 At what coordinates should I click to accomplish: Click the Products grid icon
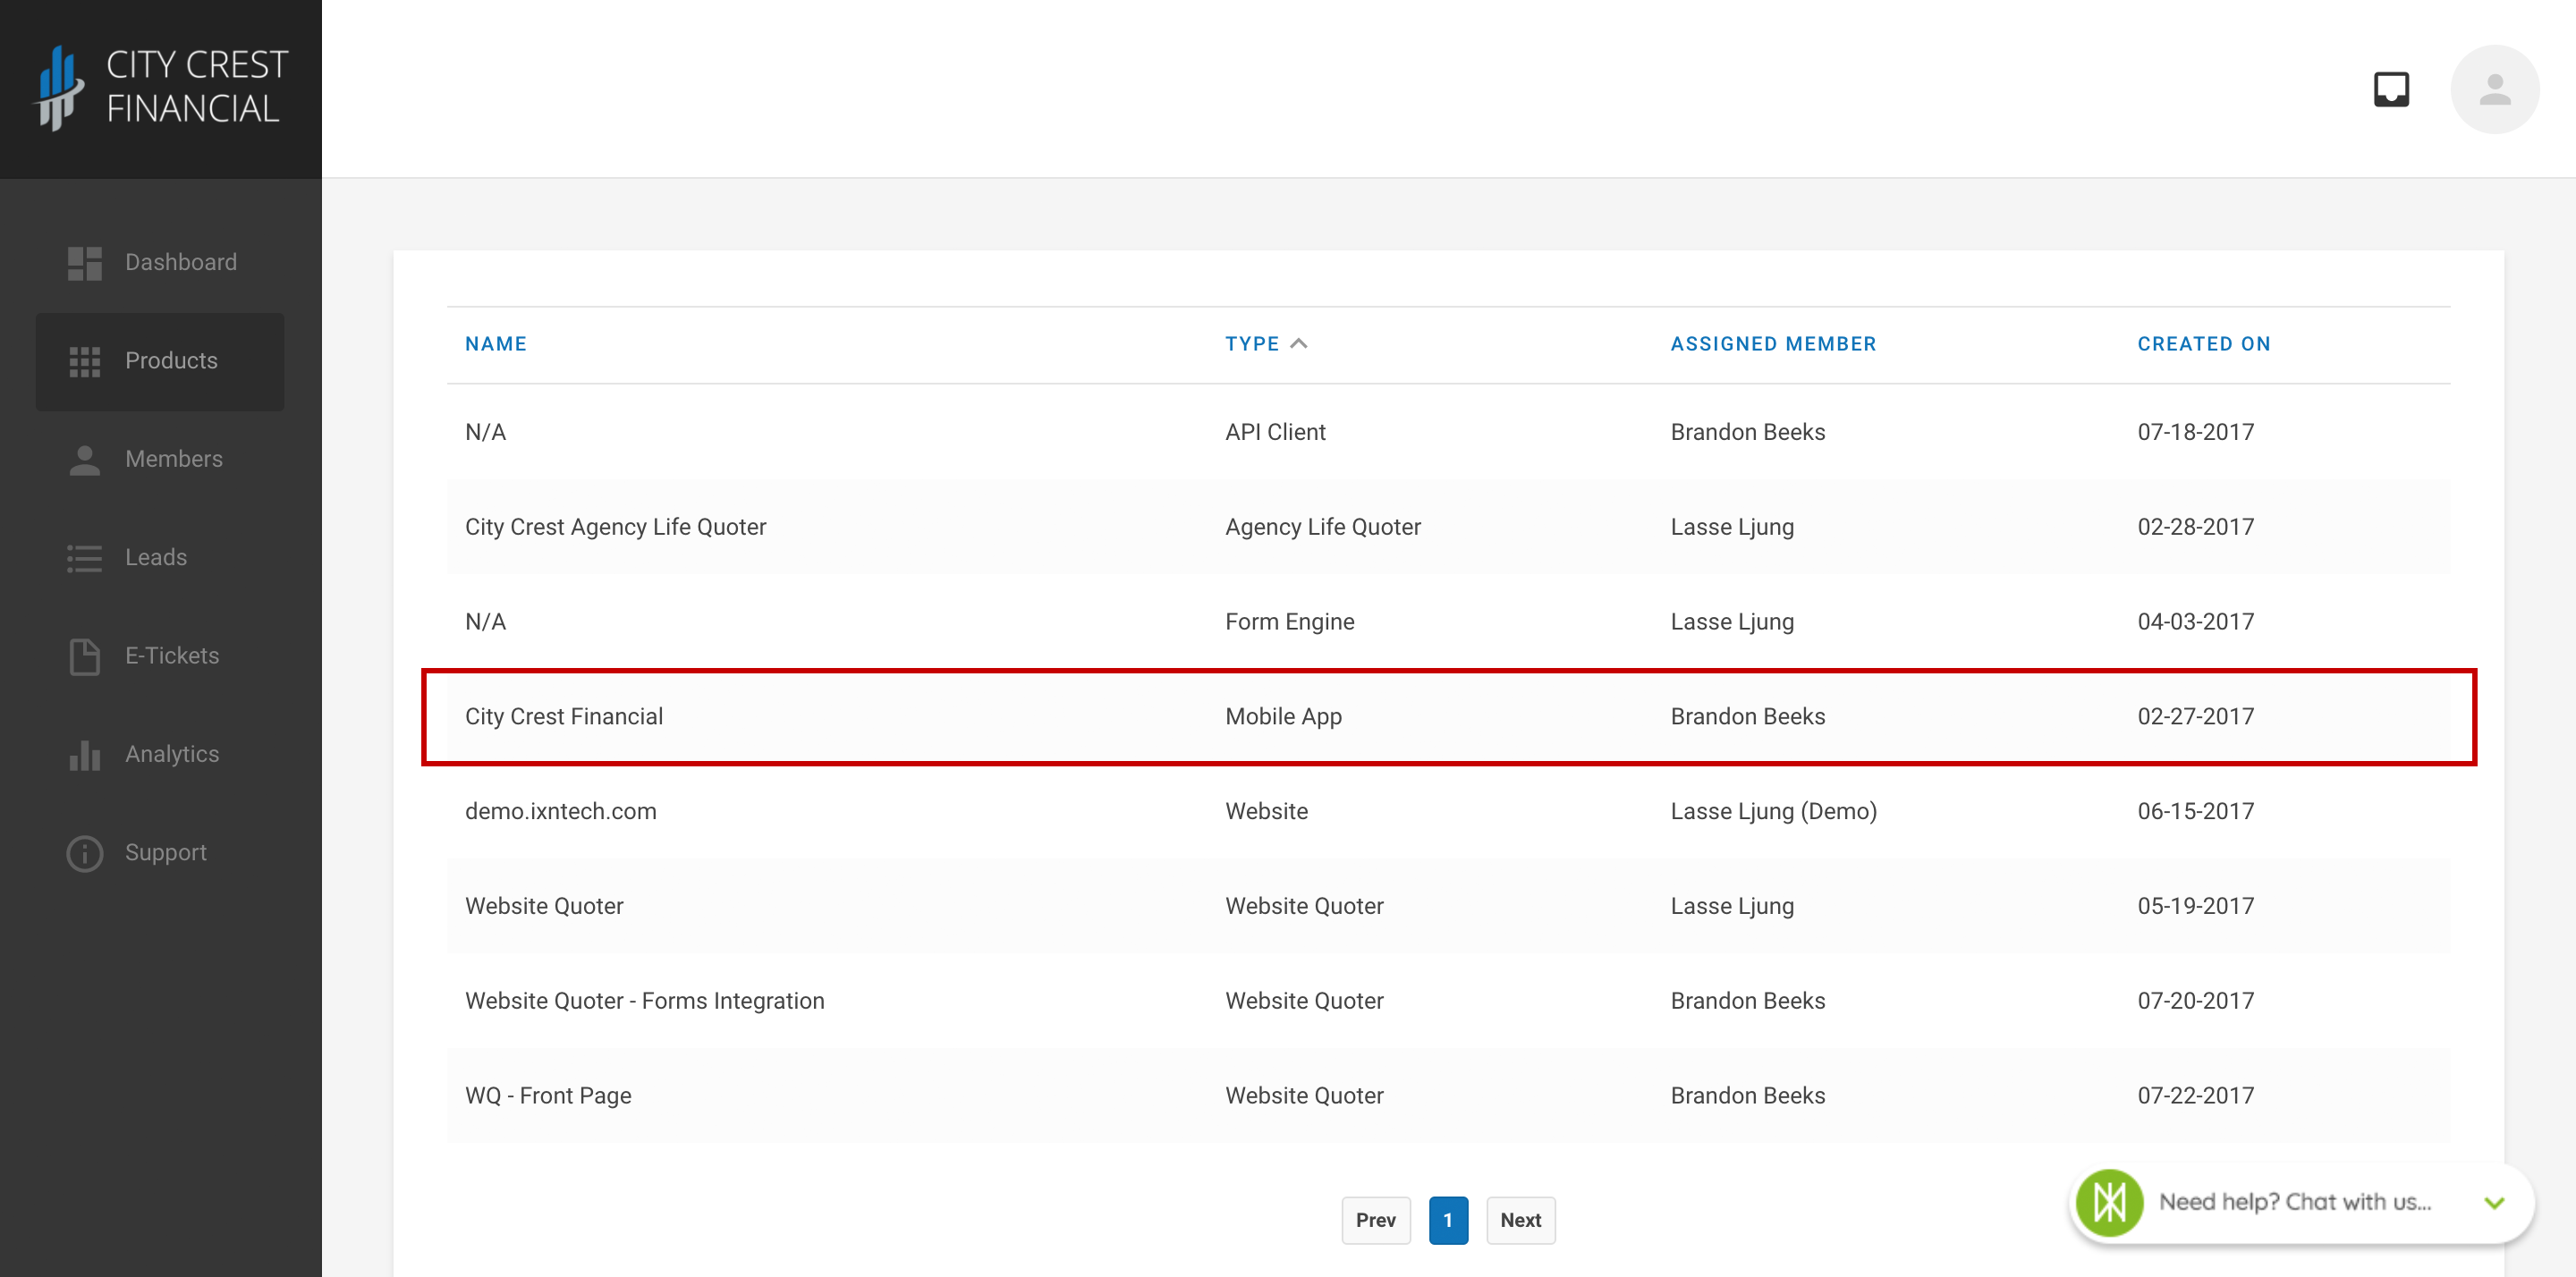point(85,361)
